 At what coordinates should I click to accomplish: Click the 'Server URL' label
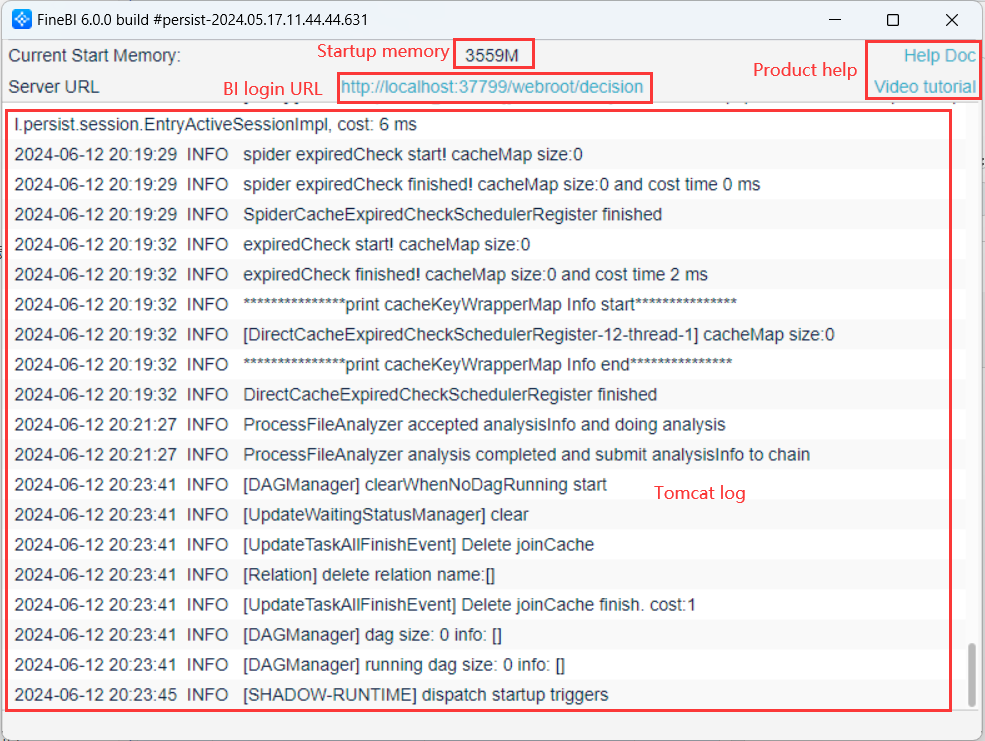point(54,87)
